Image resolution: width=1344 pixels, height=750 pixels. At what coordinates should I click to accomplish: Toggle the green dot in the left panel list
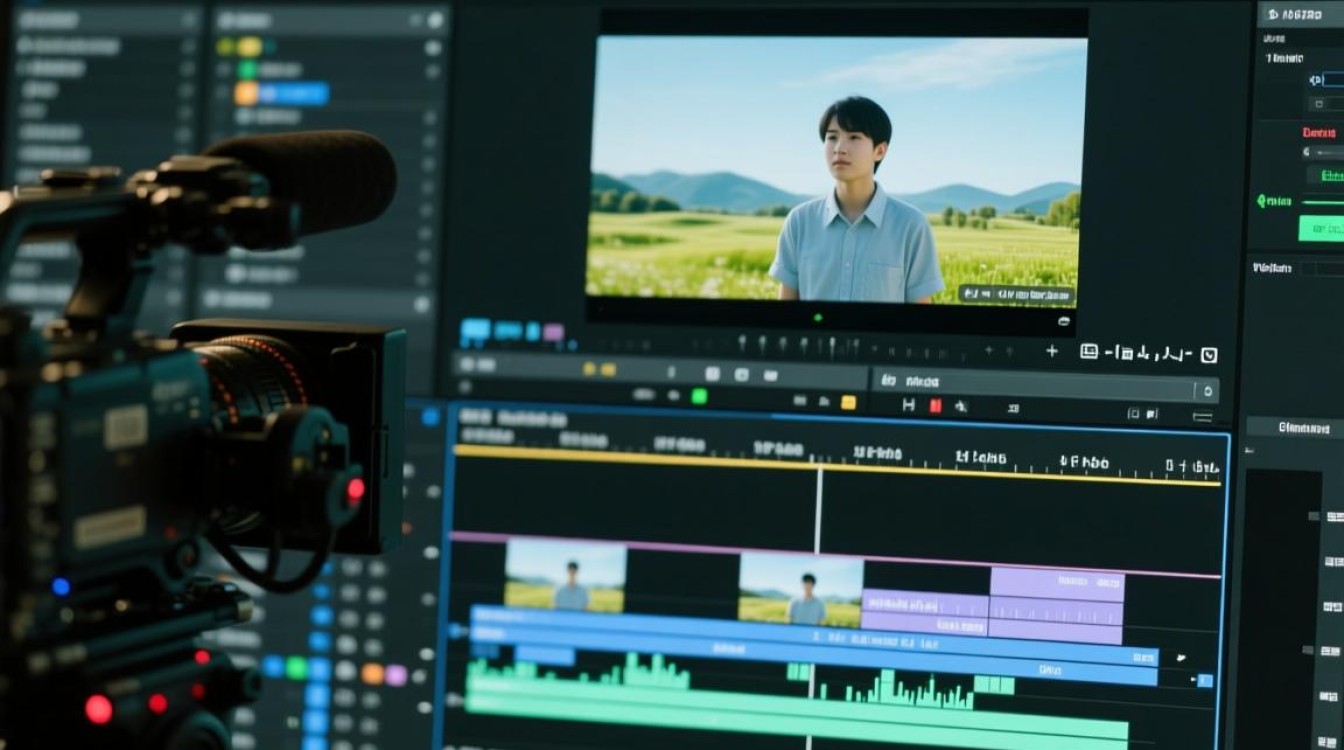coord(246,69)
